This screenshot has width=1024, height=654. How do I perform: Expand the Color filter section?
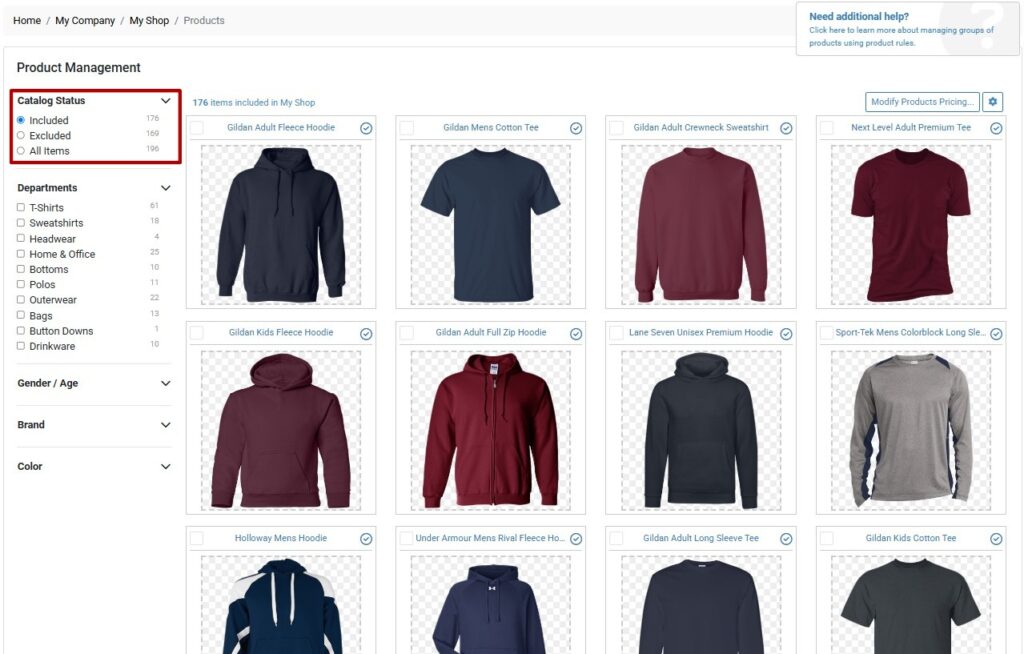(166, 466)
